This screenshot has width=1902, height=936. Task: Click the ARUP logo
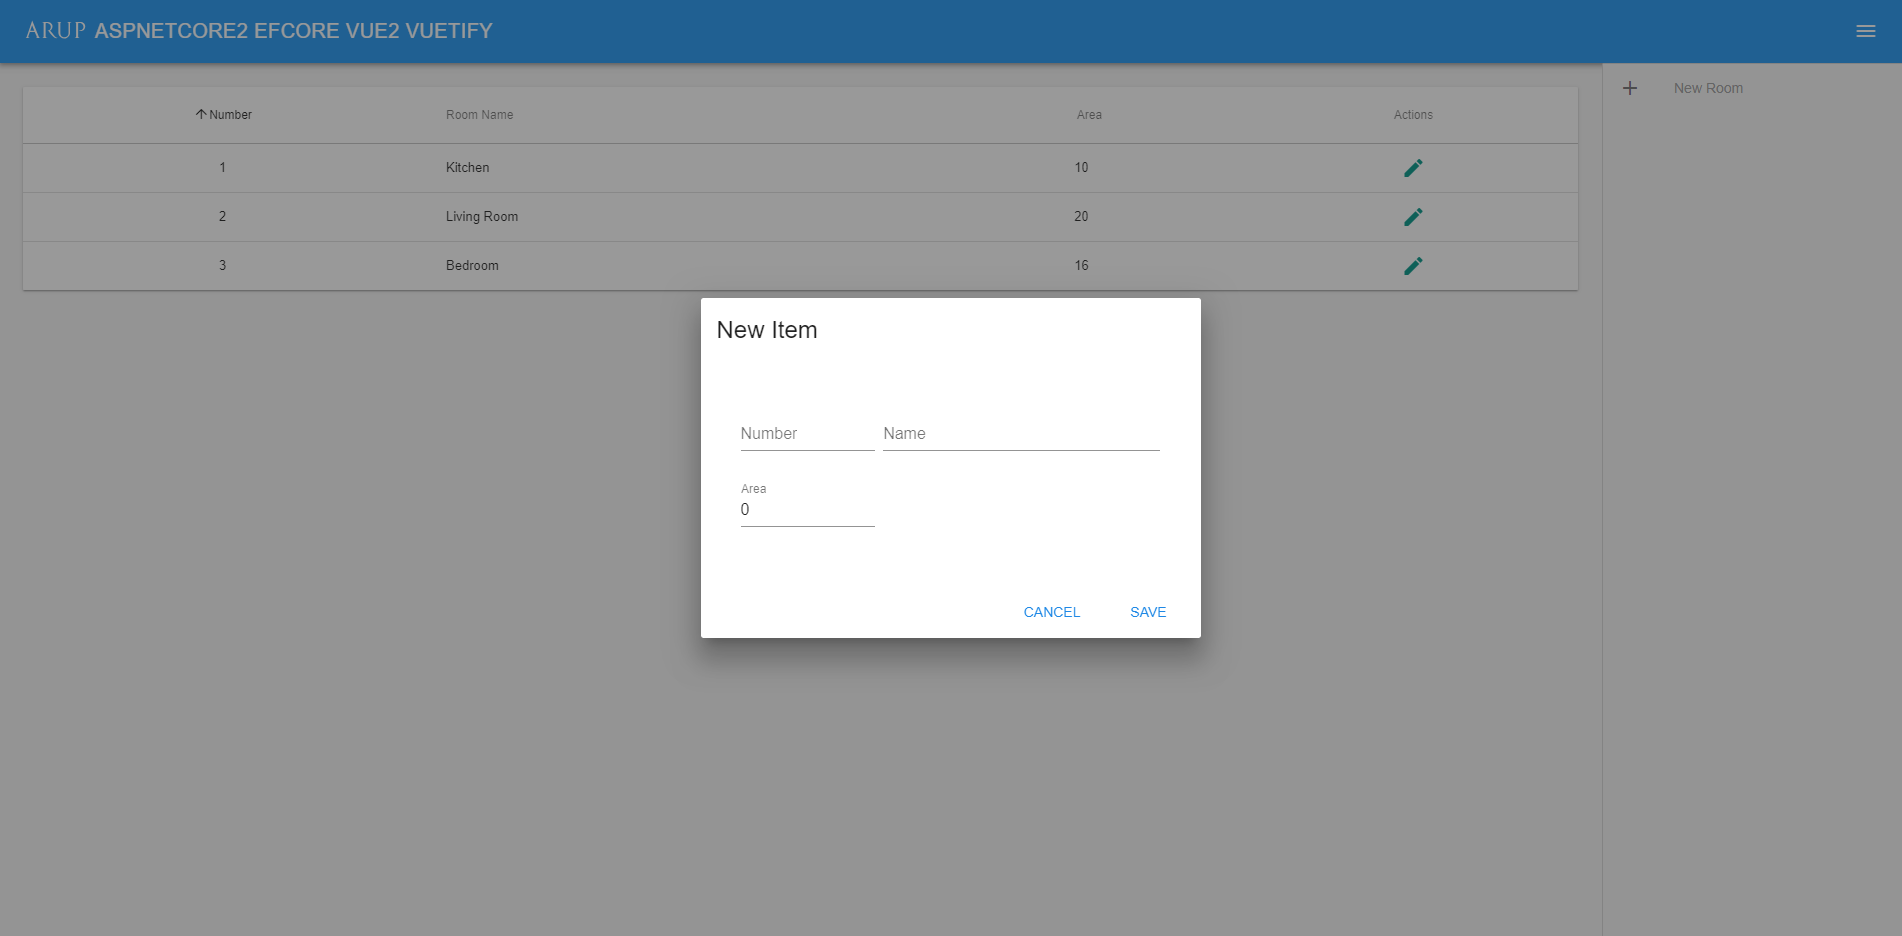pos(57,30)
